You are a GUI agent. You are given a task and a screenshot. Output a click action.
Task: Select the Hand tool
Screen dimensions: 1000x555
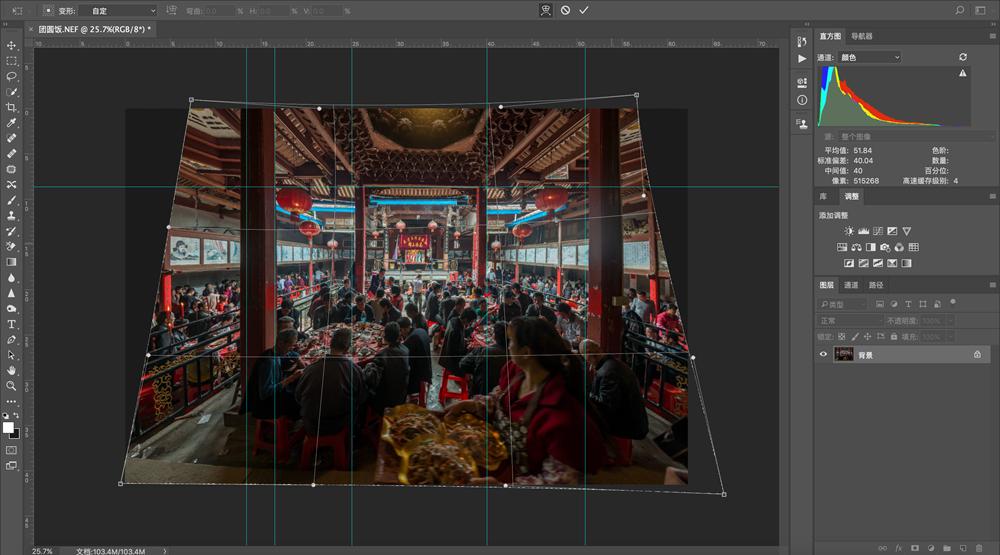click(x=11, y=370)
